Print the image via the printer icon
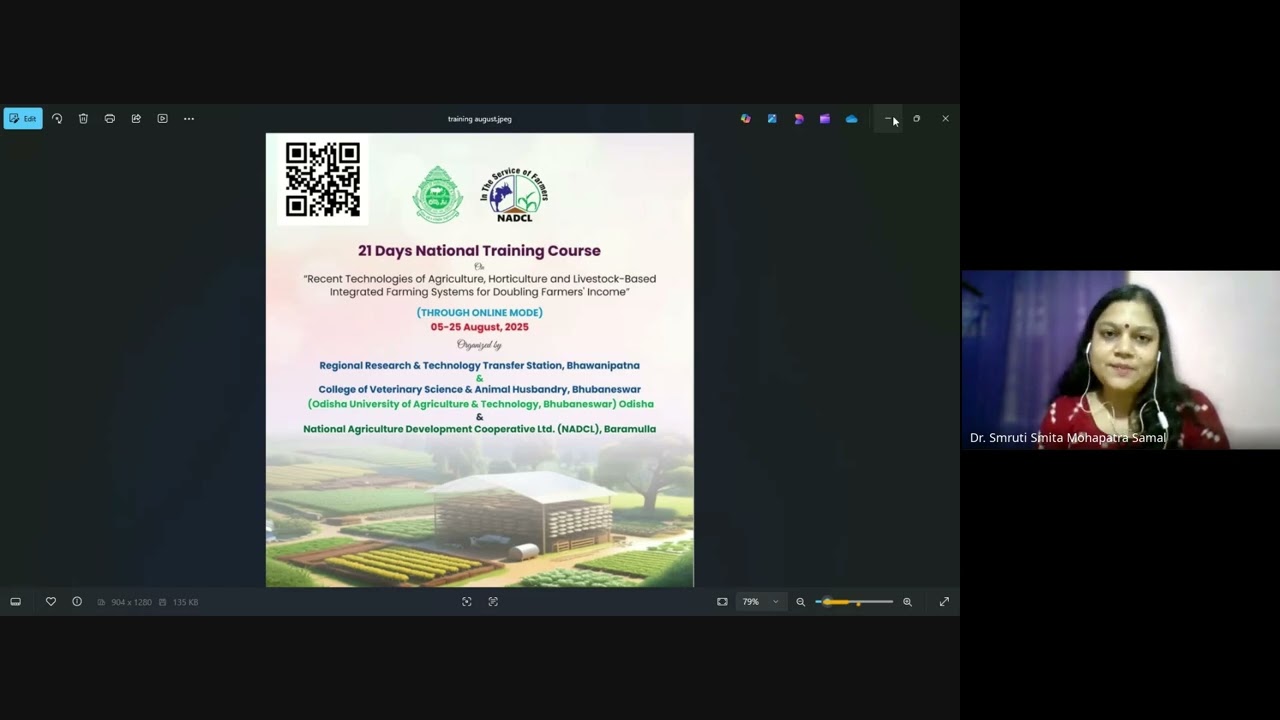The height and width of the screenshot is (720, 1280). click(110, 118)
